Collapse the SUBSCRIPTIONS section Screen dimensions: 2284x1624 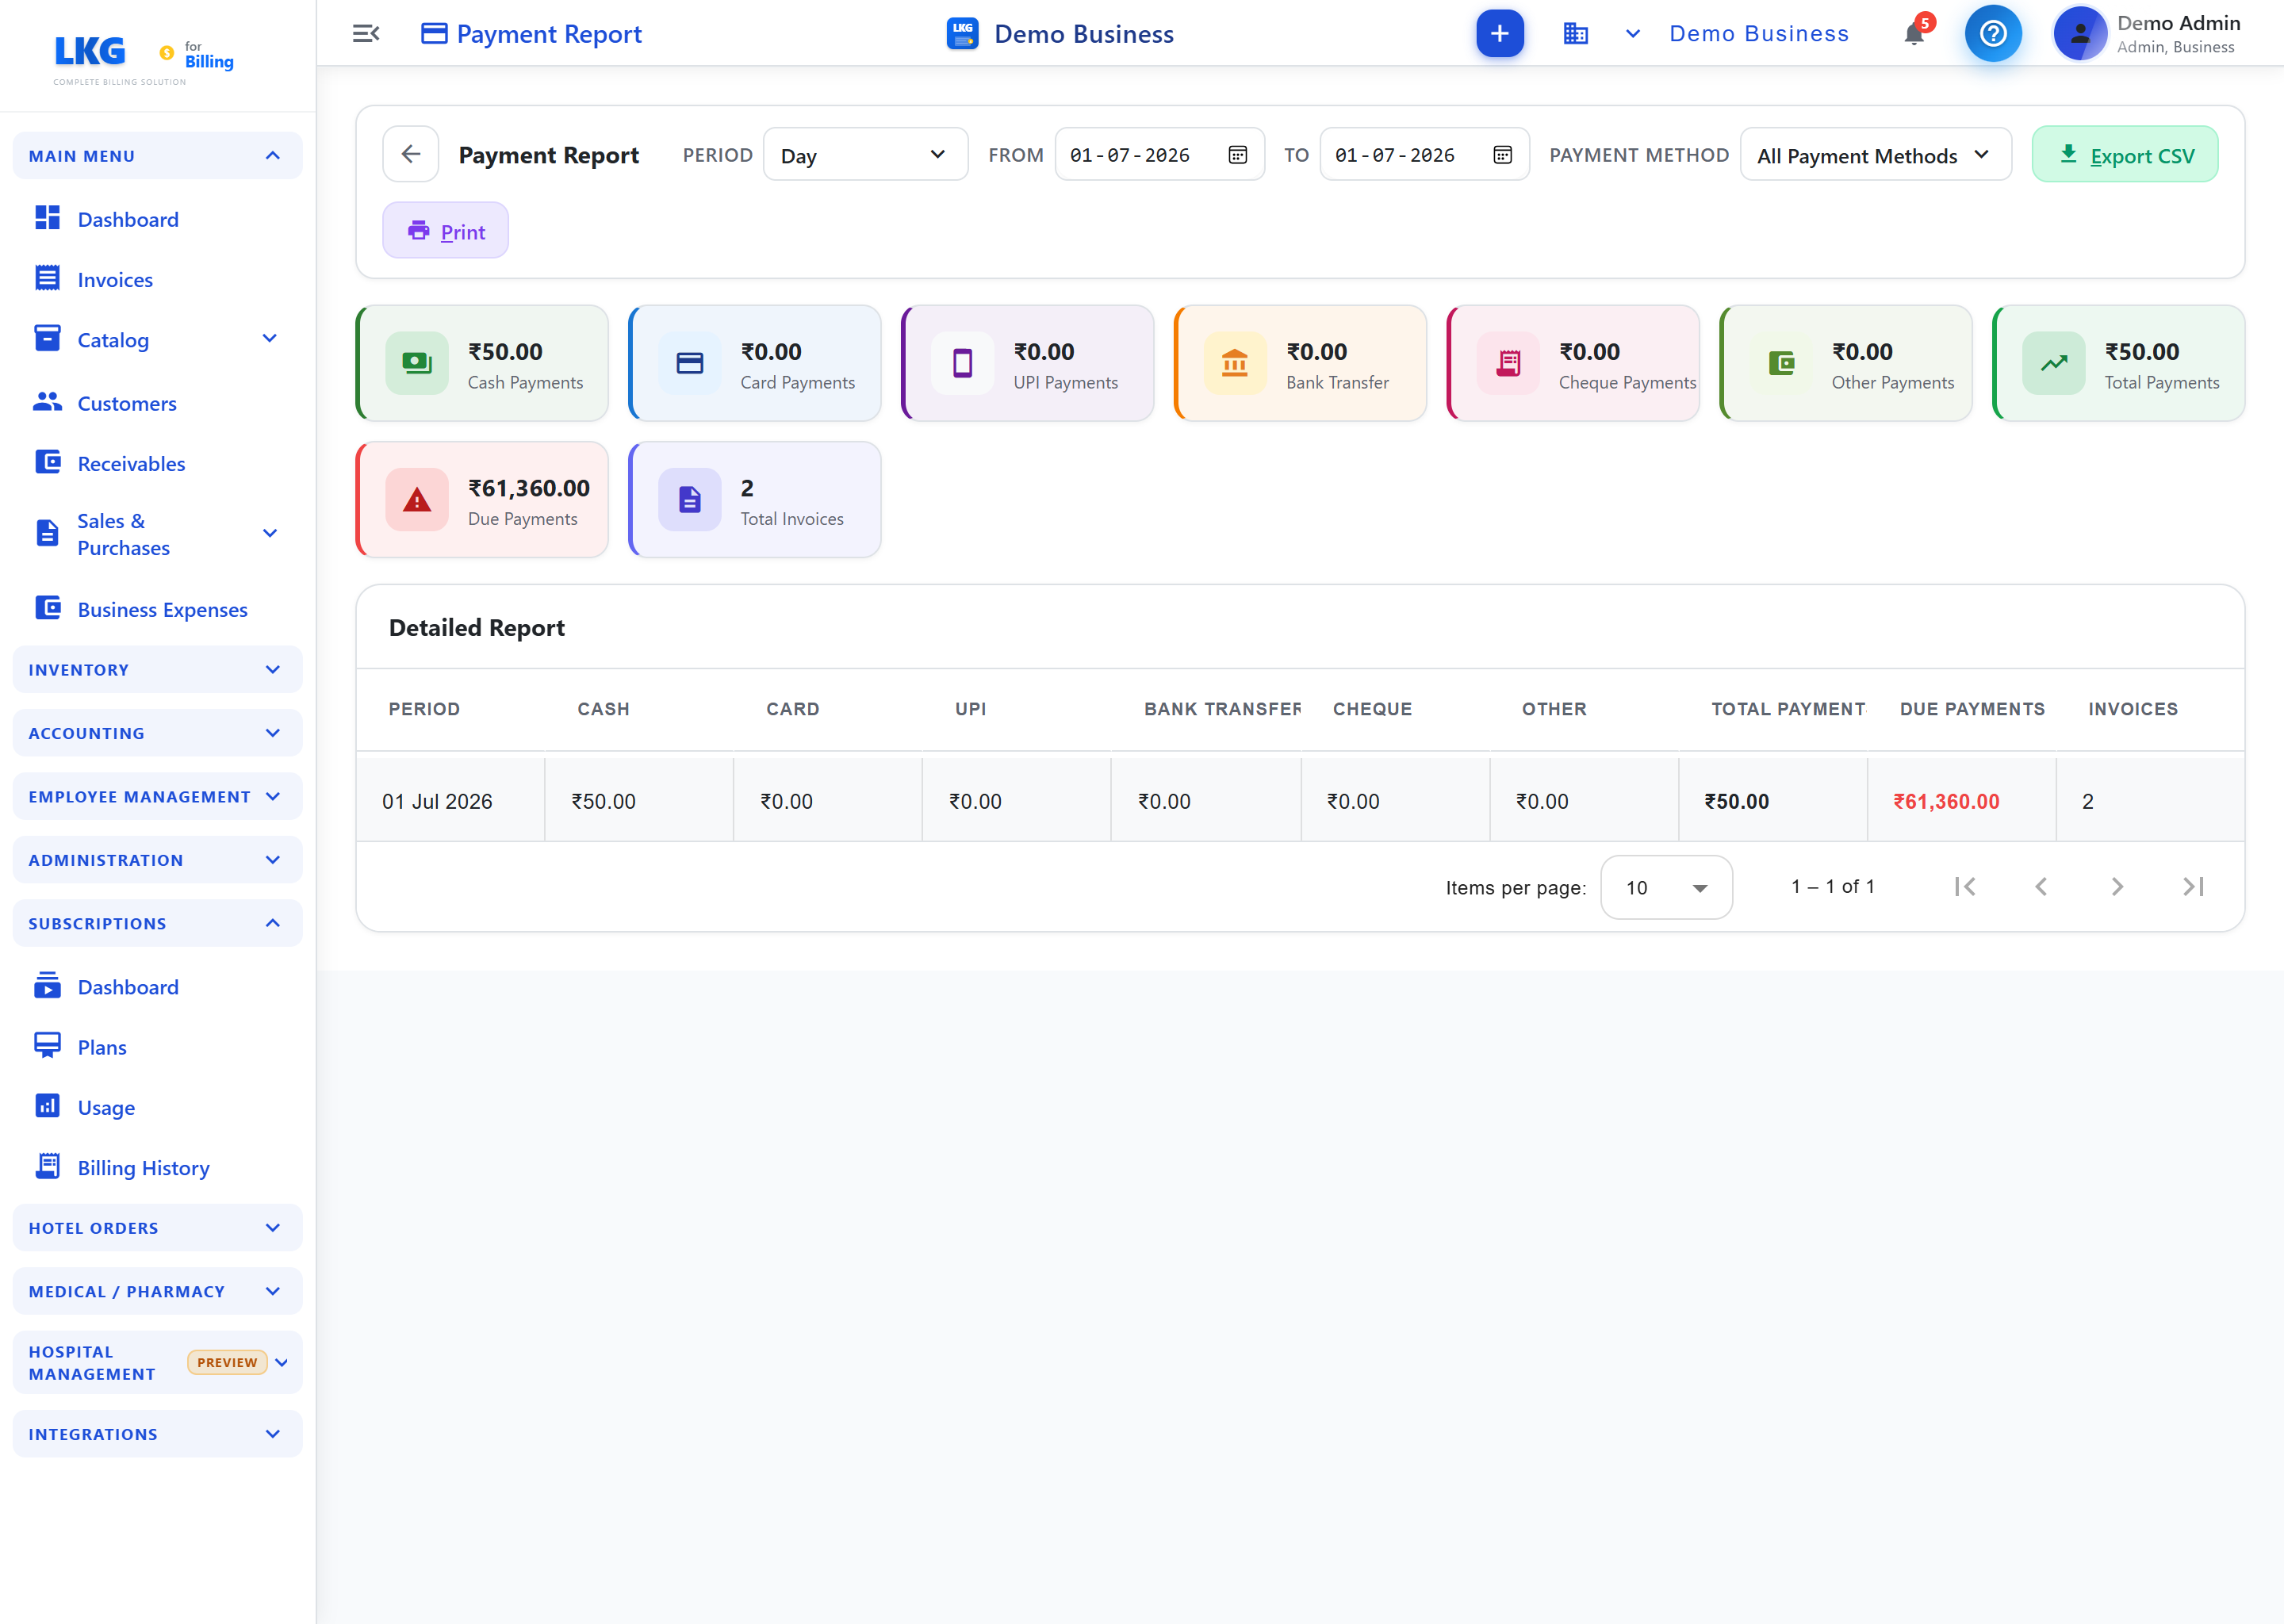(x=157, y=924)
